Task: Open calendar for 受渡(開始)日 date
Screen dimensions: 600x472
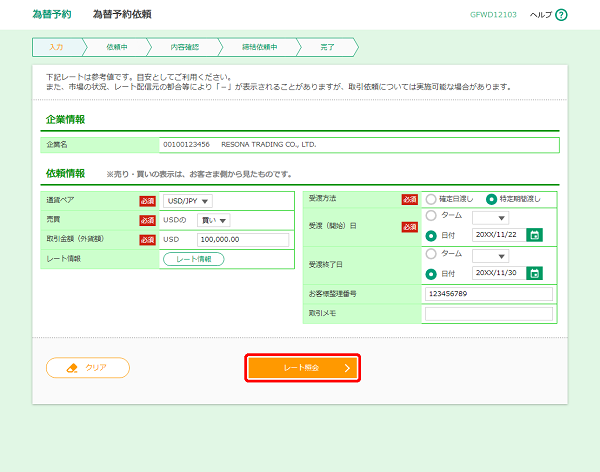Action: (x=535, y=235)
